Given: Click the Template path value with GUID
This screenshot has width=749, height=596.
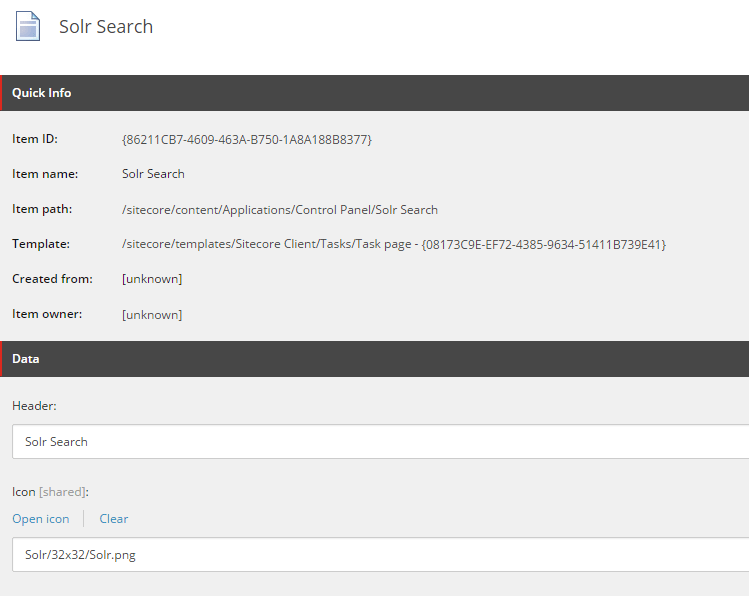Looking at the screenshot, I should [393, 244].
